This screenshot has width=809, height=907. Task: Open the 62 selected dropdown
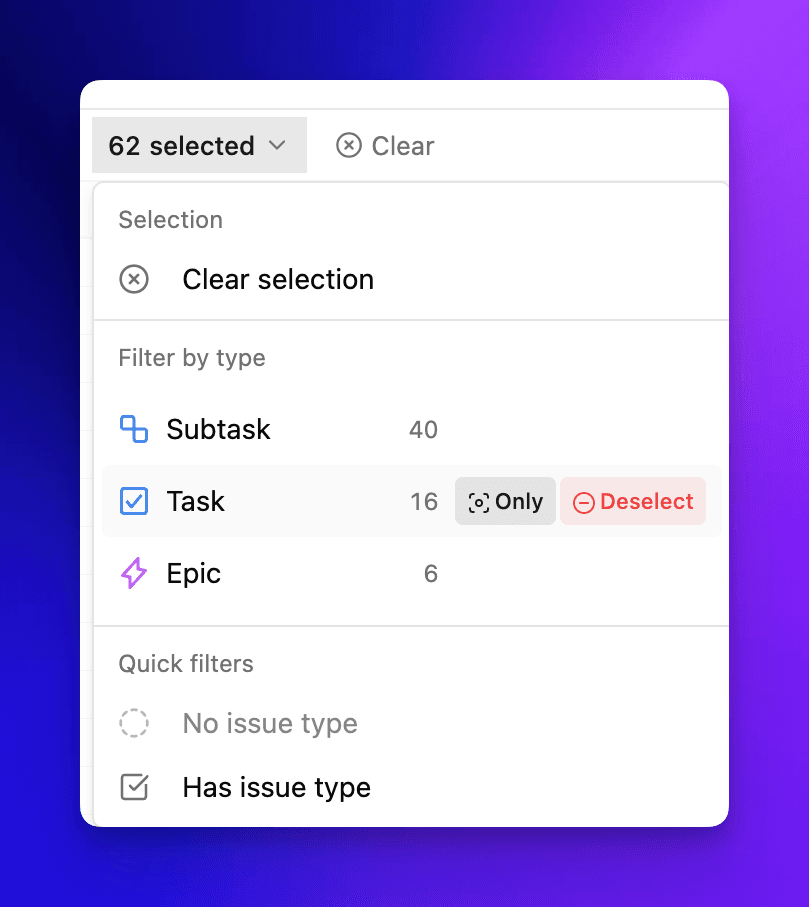pos(199,145)
